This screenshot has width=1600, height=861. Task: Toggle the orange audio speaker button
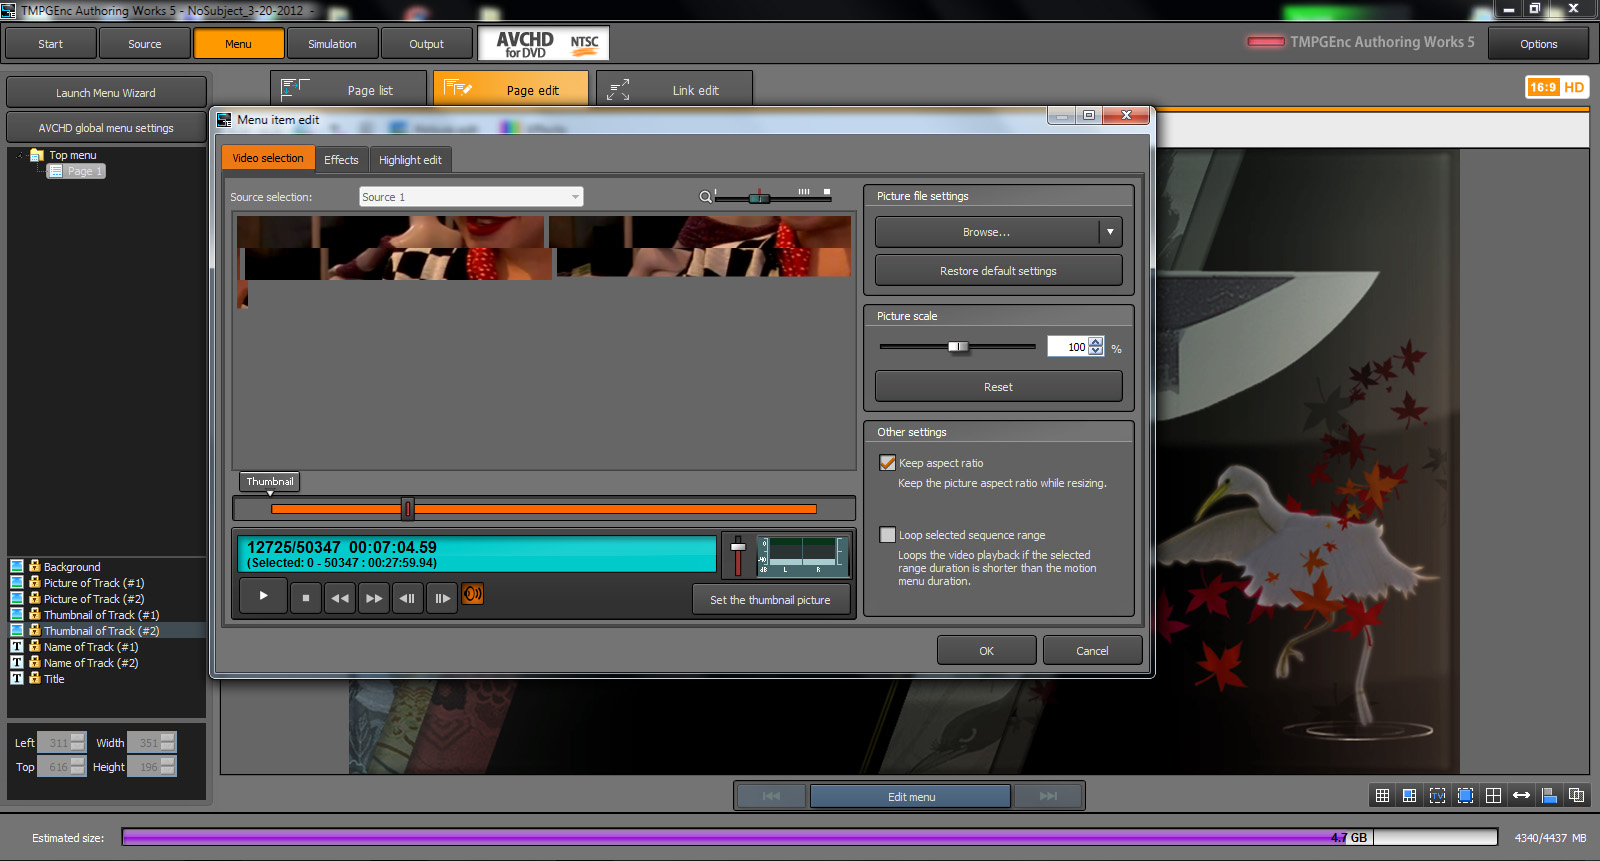(x=473, y=594)
